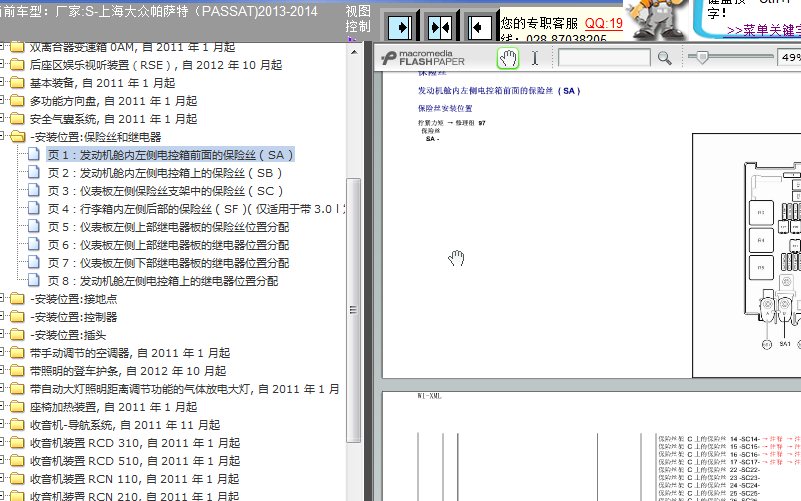Open page 7 lower relay board layout
Viewport: 801px width, 501px height.
click(x=169, y=263)
